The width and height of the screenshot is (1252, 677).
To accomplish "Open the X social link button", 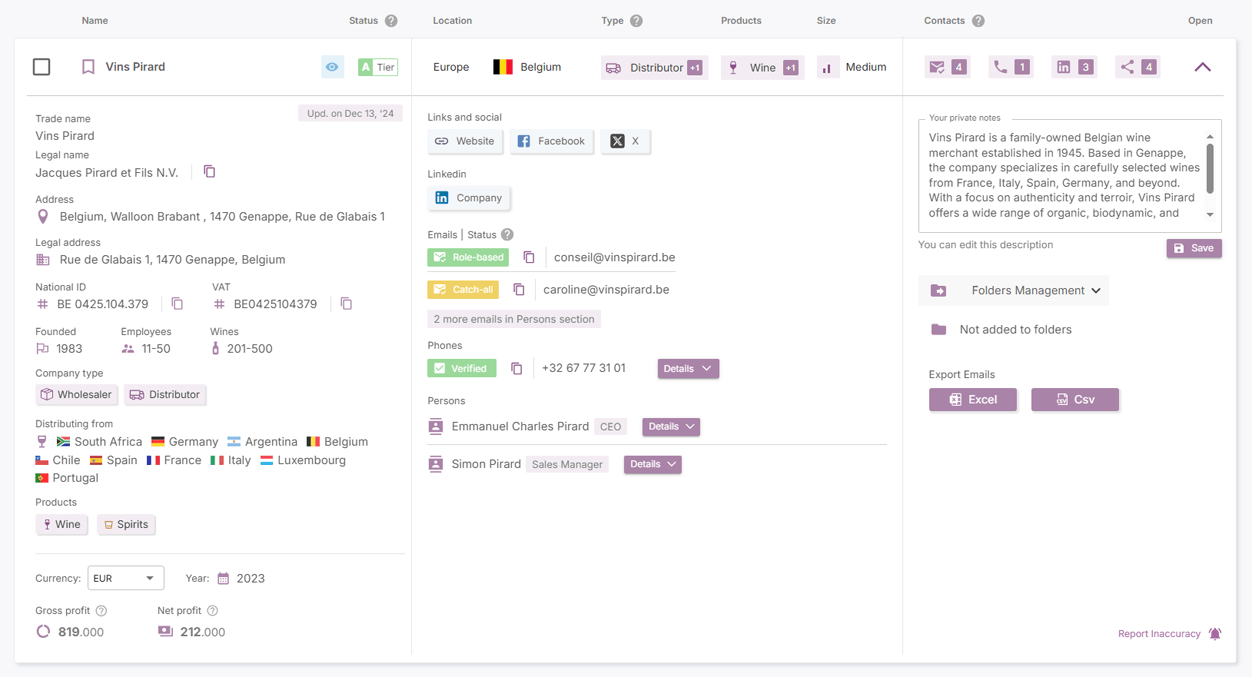I will (x=626, y=141).
